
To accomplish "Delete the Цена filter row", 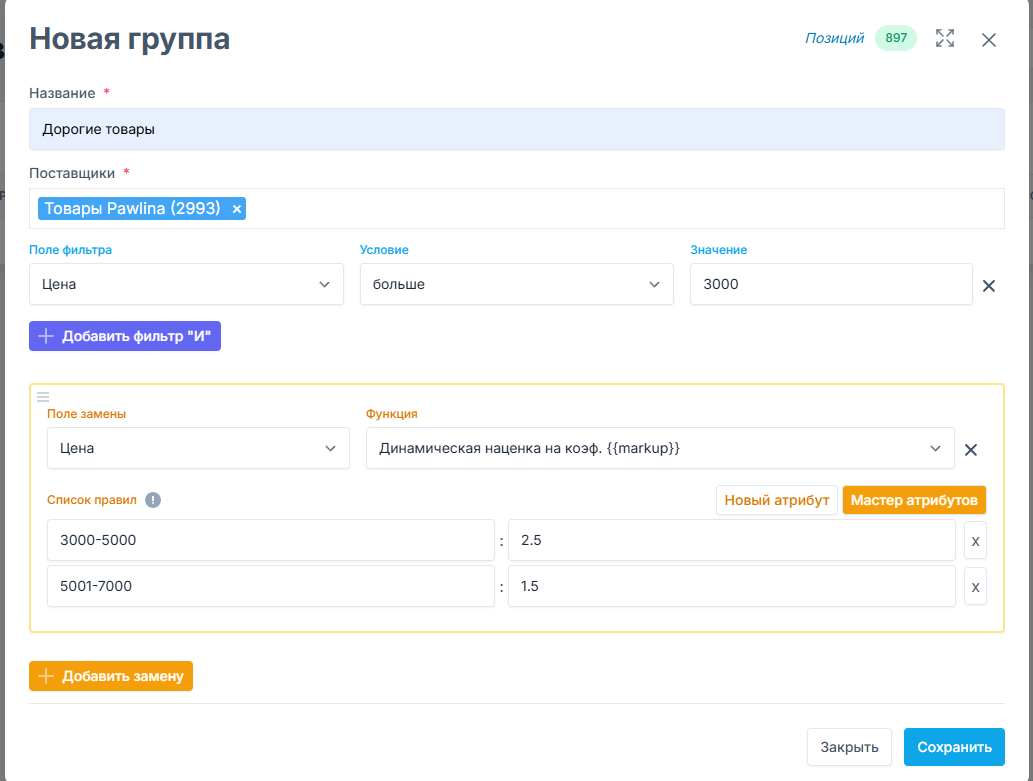I will click(x=988, y=286).
